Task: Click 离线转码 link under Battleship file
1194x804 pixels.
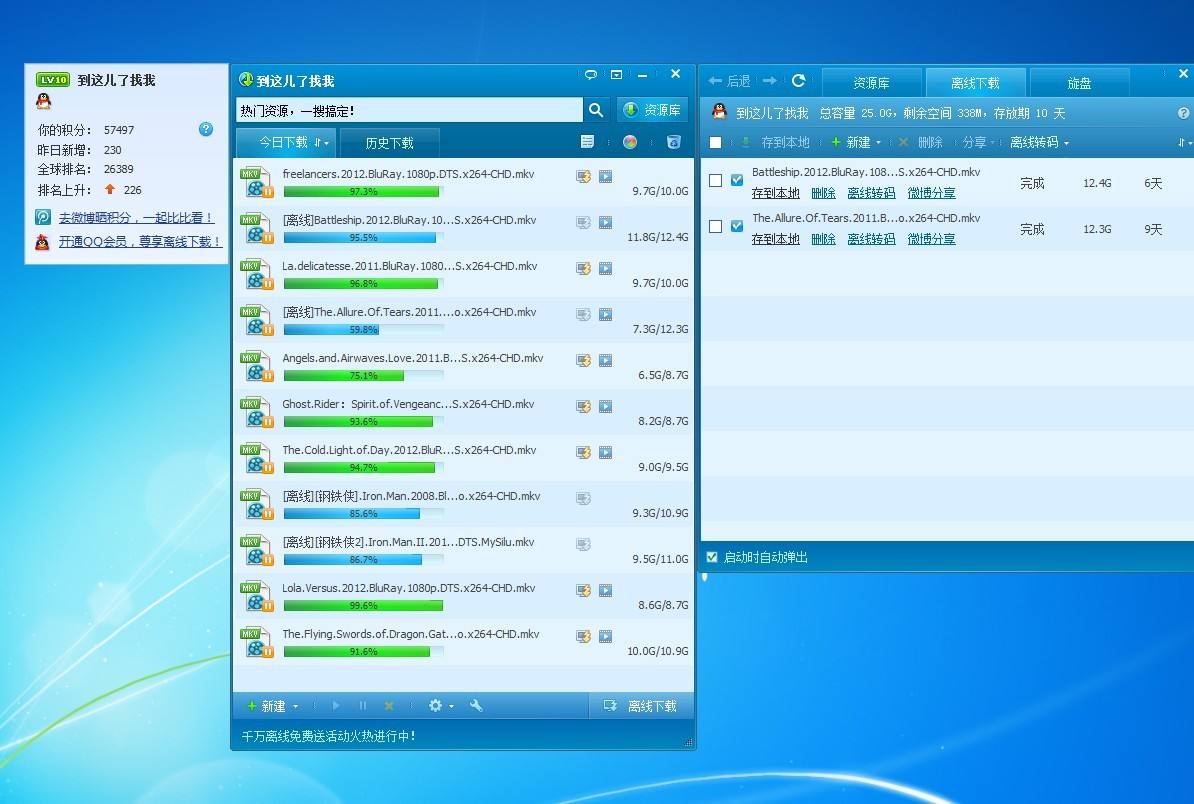Action: 871,193
